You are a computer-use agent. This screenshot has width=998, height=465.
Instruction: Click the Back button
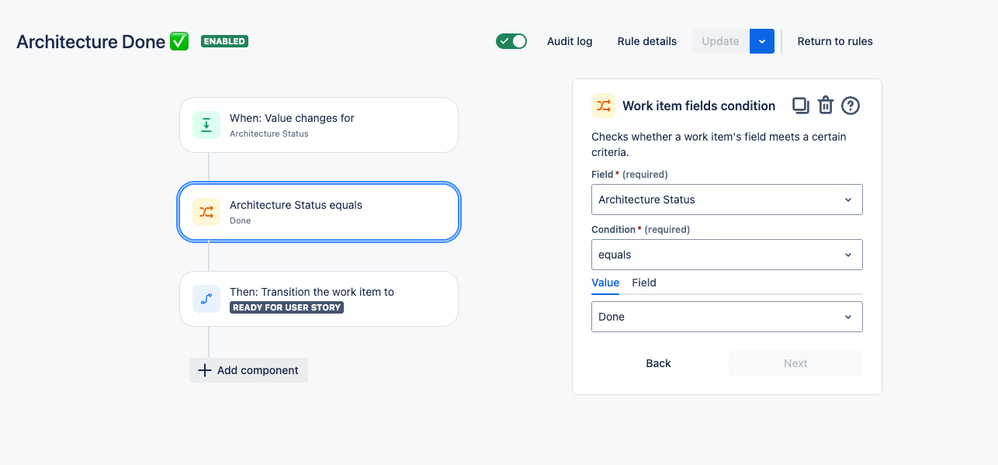coord(658,363)
